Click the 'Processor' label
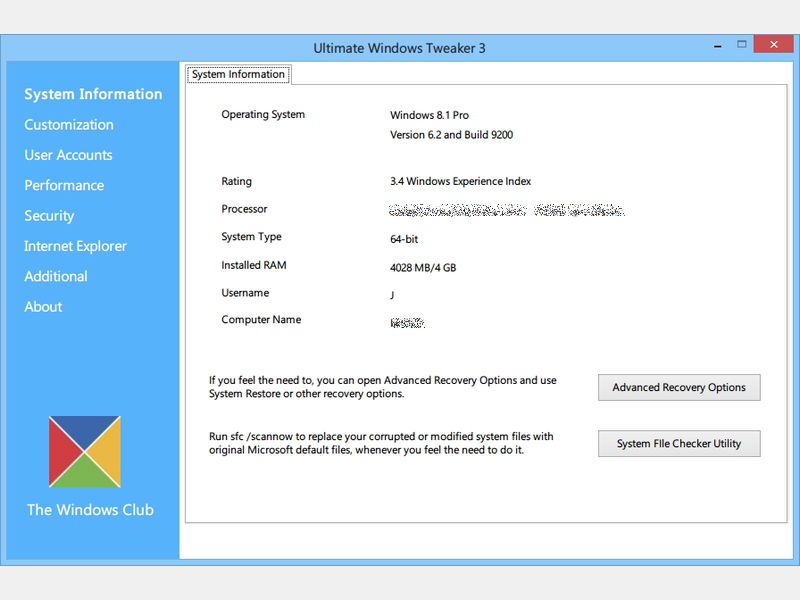 click(244, 209)
